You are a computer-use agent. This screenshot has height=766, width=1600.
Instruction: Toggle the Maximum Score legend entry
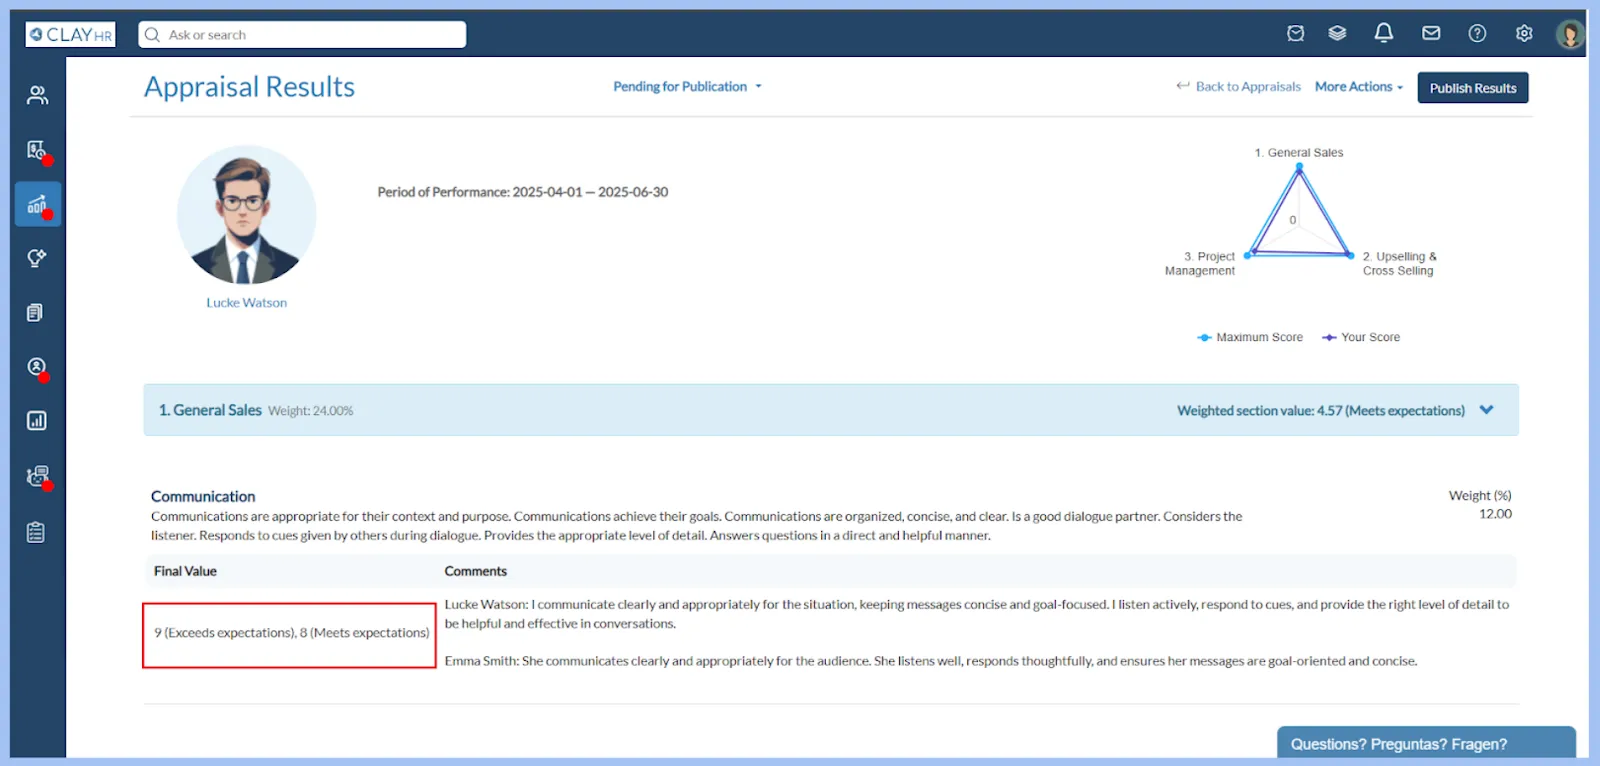(1250, 338)
